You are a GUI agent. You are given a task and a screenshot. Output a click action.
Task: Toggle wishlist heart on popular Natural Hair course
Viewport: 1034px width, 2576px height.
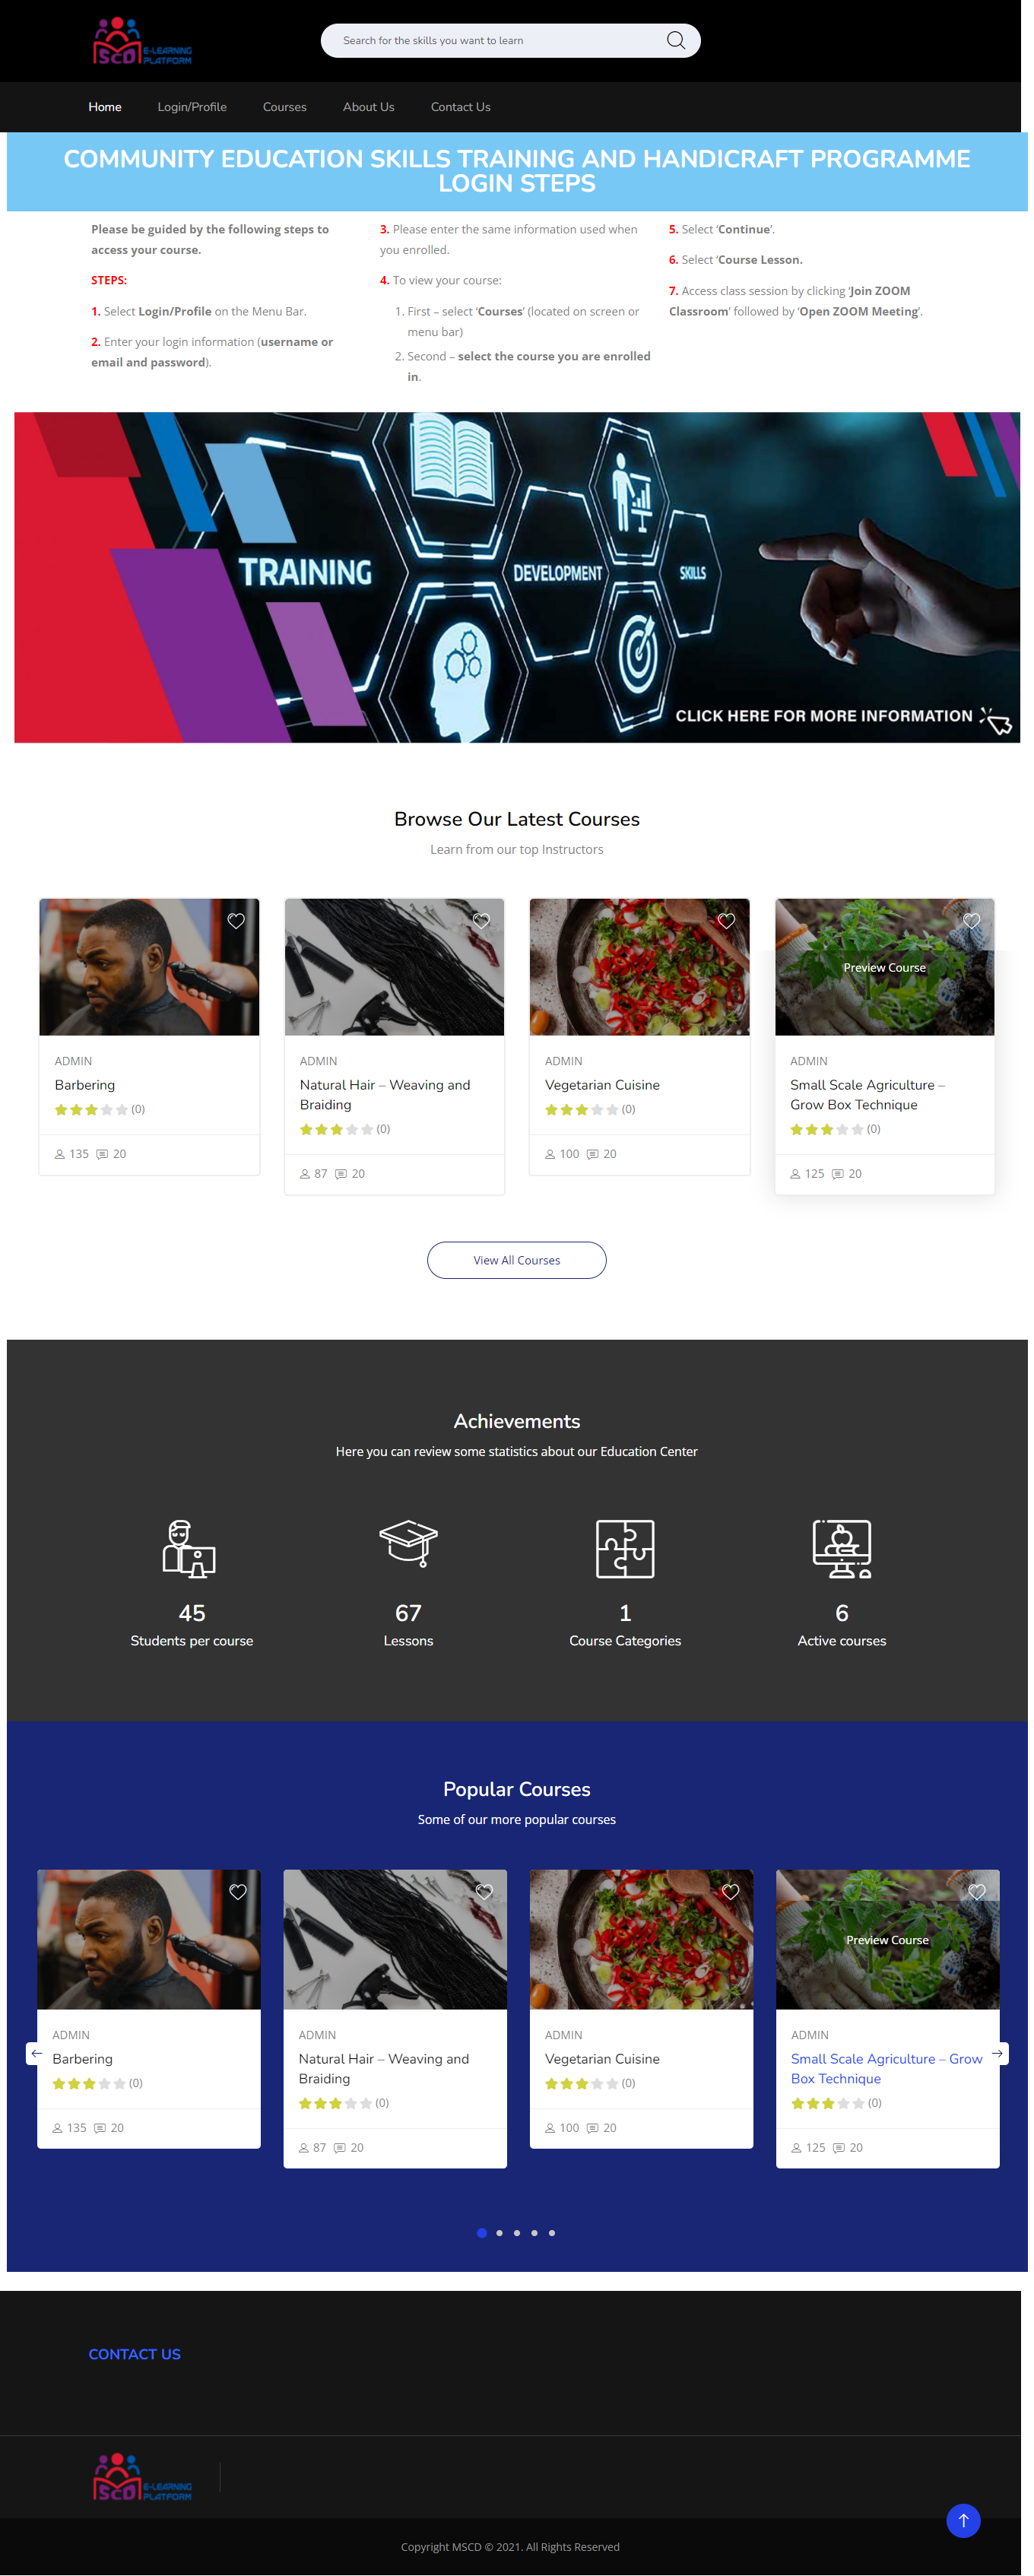[484, 1892]
